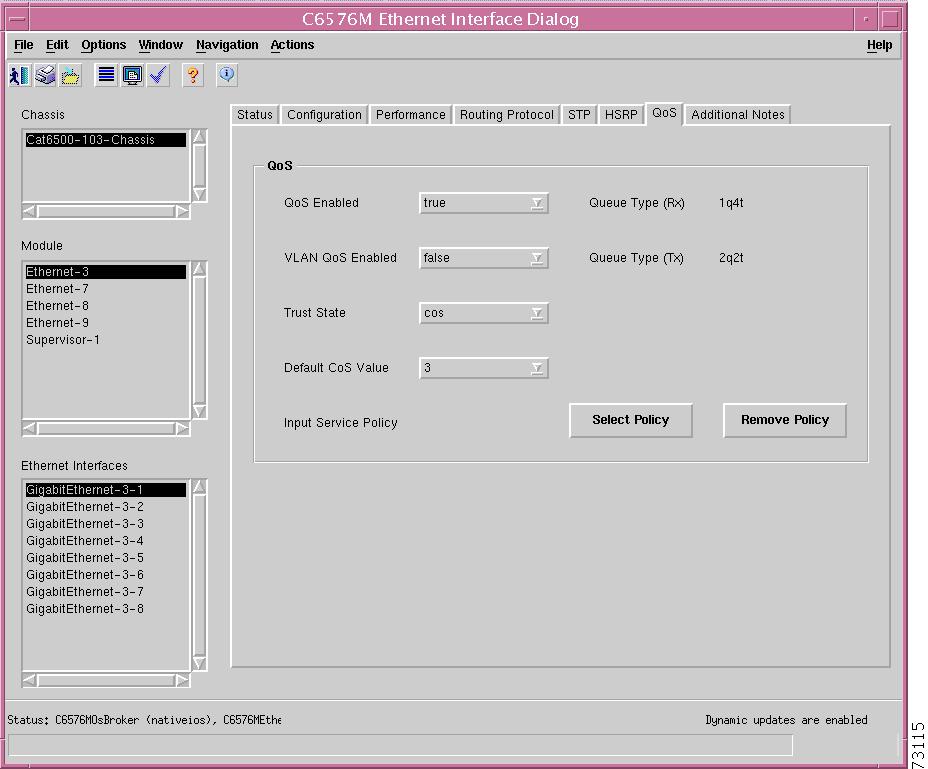Click Module list scroll-up arrow
This screenshot has height=769, width=928.
coord(199,268)
